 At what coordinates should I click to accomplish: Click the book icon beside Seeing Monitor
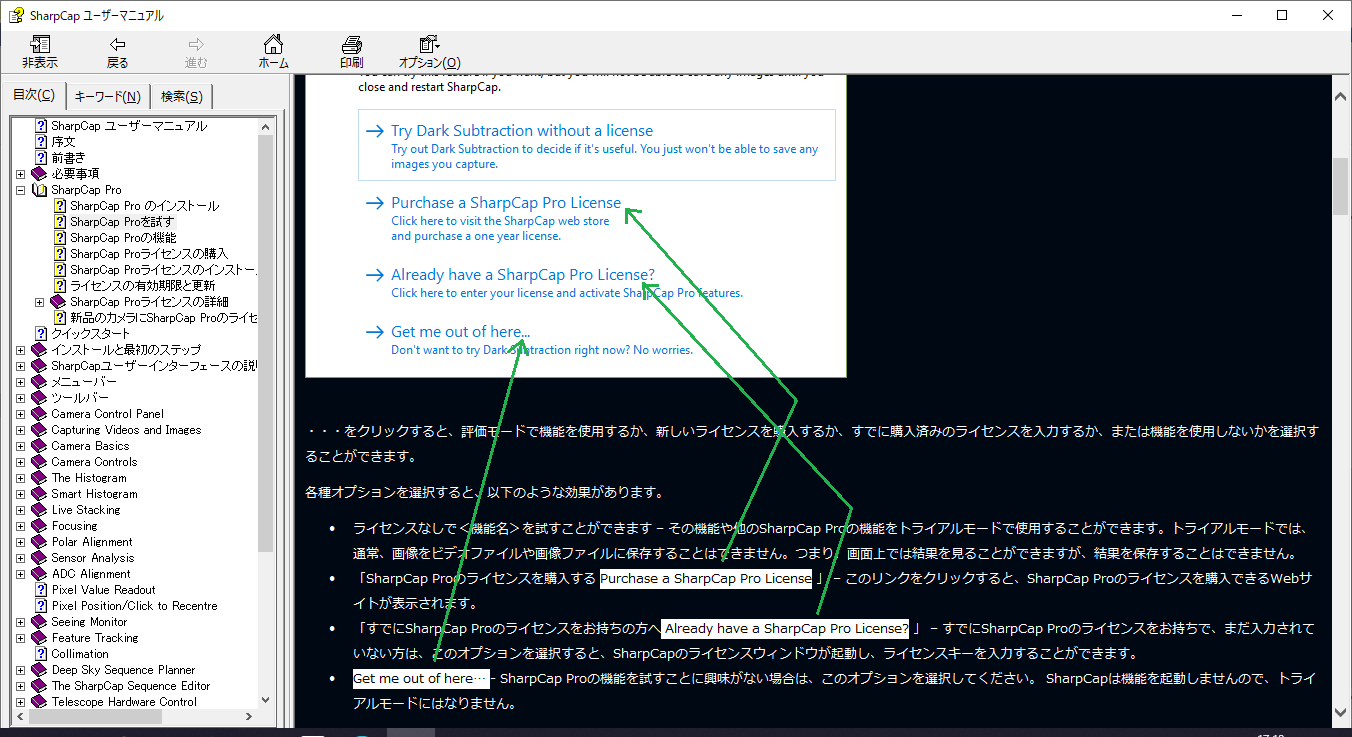(40, 622)
